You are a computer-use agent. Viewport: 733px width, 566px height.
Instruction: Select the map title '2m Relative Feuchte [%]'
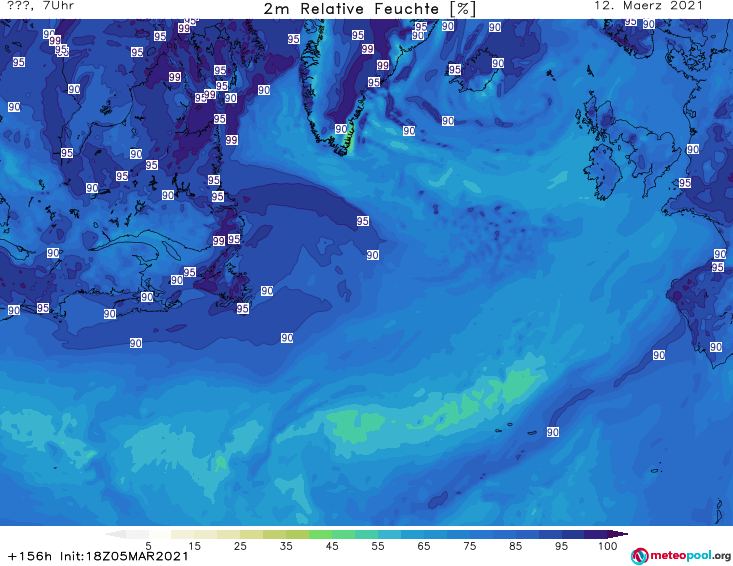point(370,9)
